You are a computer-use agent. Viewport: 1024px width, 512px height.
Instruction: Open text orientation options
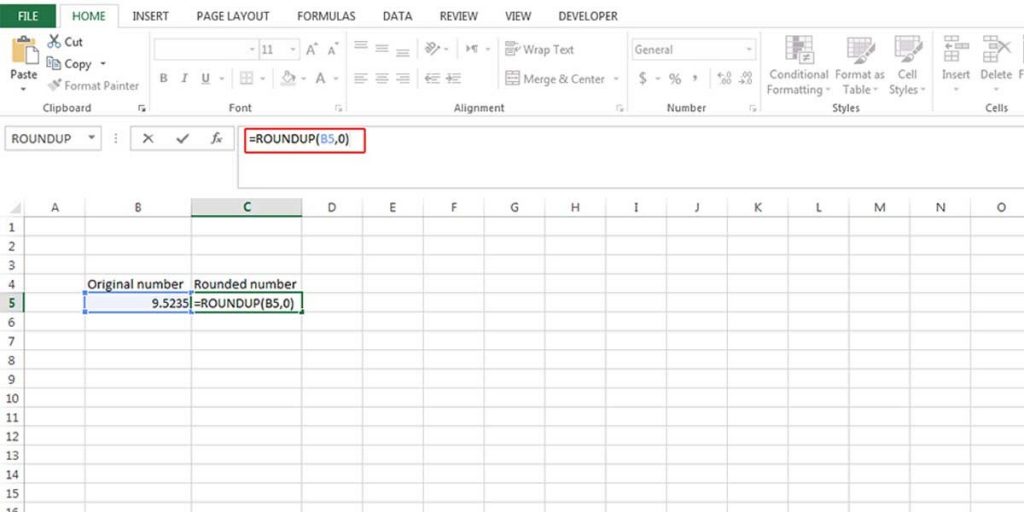point(432,49)
